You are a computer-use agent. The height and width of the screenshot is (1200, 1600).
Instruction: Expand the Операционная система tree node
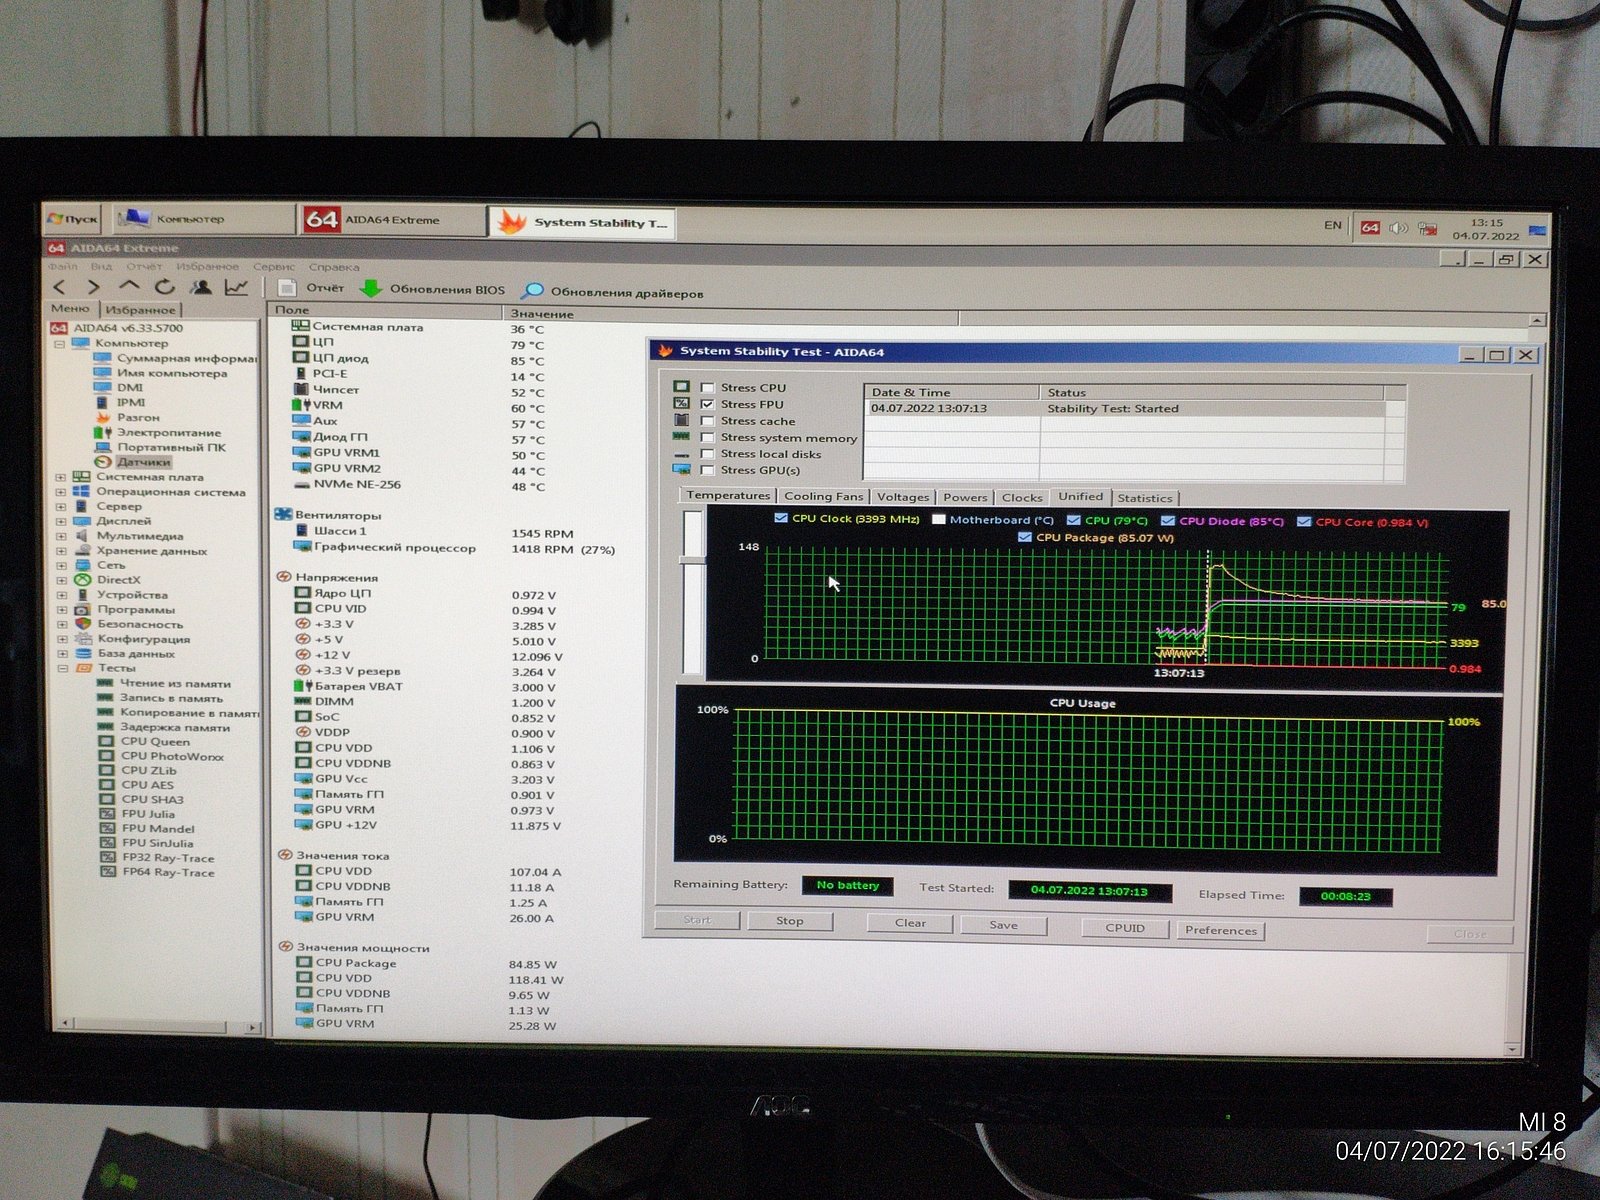pyautogui.click(x=61, y=492)
